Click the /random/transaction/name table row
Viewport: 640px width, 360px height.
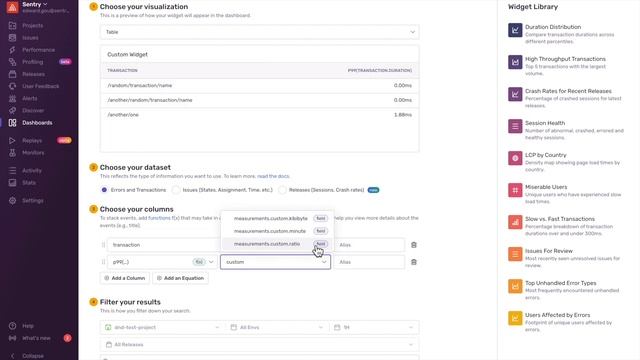(x=260, y=85)
